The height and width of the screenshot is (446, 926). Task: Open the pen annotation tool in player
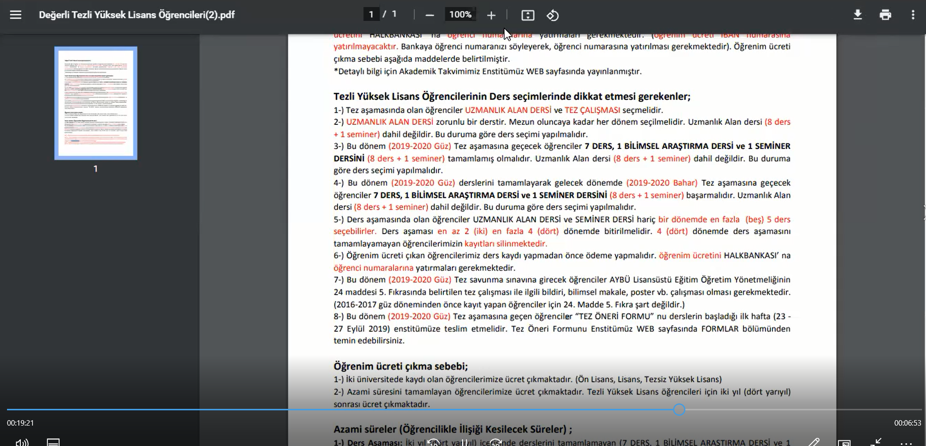click(x=815, y=442)
